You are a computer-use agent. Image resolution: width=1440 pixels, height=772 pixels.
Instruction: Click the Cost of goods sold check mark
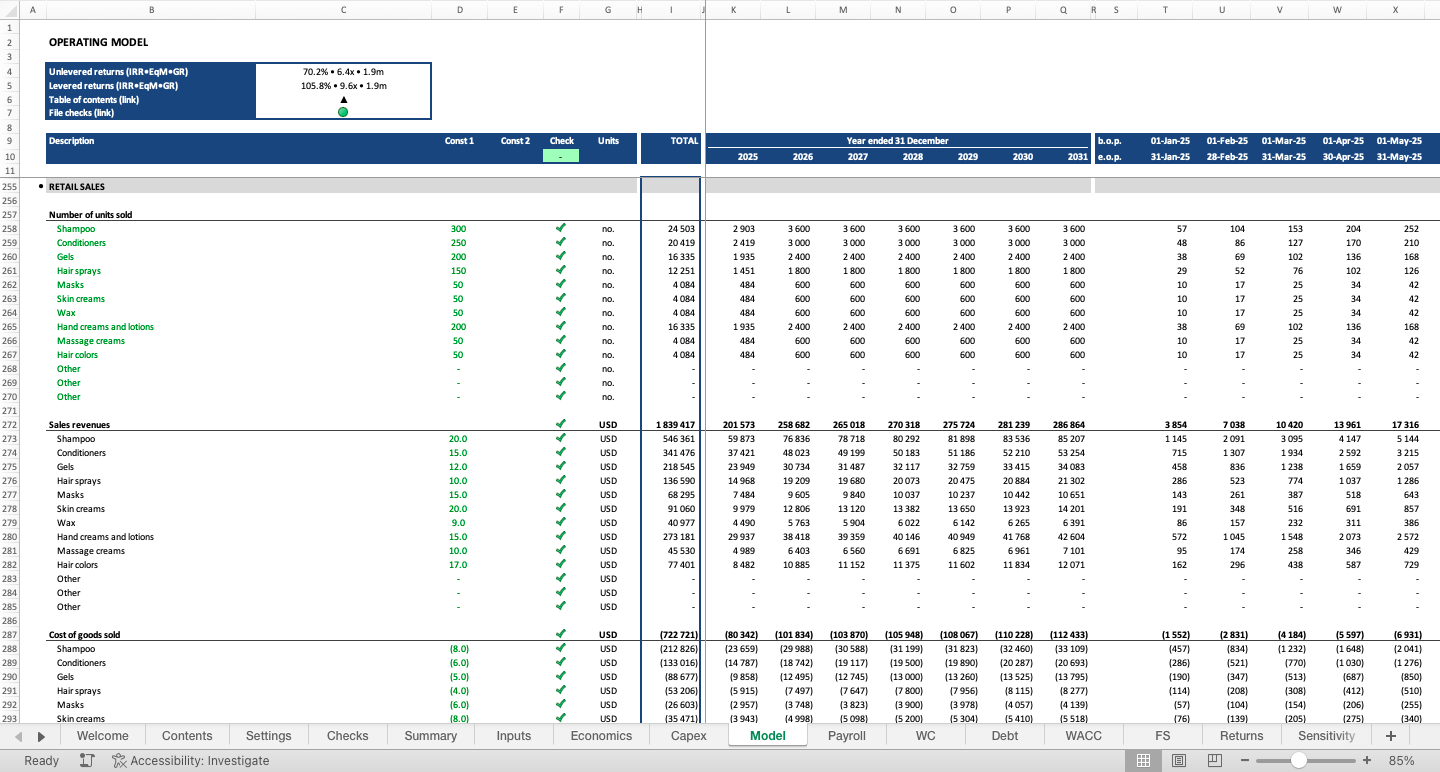tap(561, 634)
